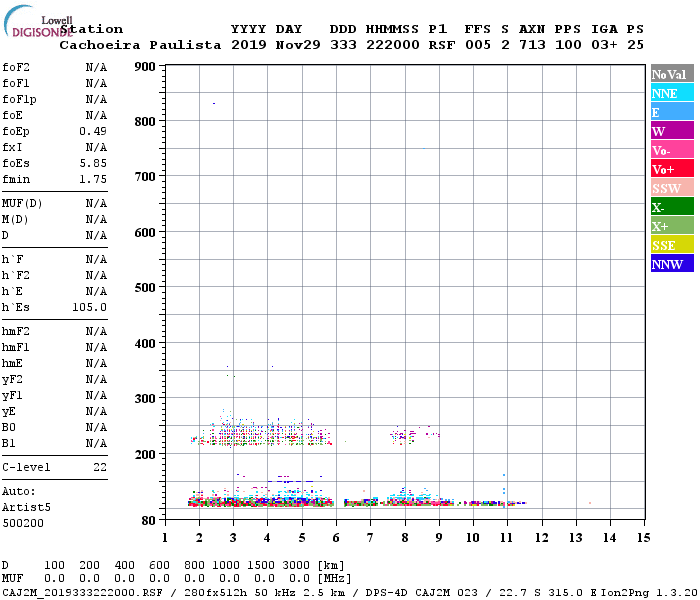Click the M(D) parameter label
This screenshot has width=700, height=600.
(15, 220)
